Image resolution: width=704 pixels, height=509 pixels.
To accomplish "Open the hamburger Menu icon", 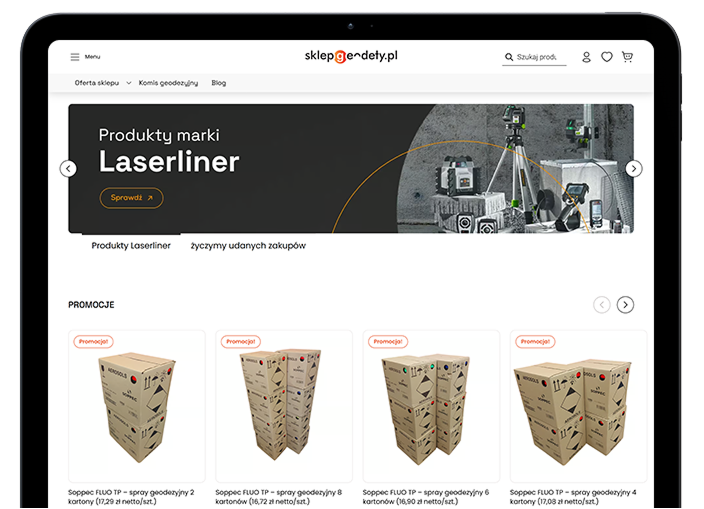I will coord(75,57).
